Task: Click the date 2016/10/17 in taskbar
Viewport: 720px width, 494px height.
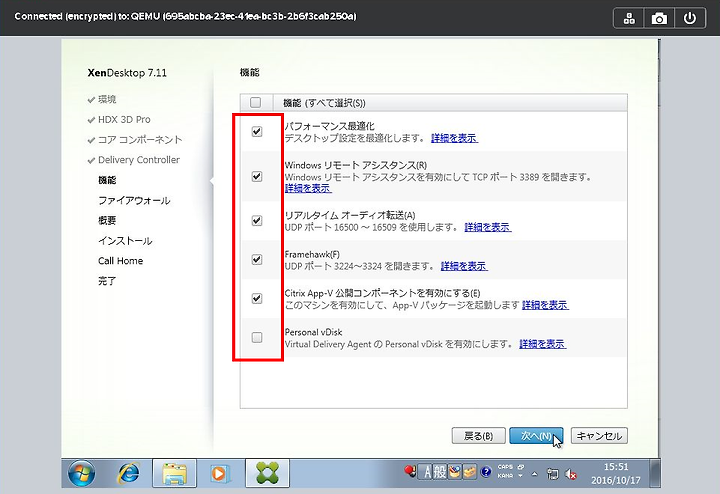Action: tap(615, 480)
